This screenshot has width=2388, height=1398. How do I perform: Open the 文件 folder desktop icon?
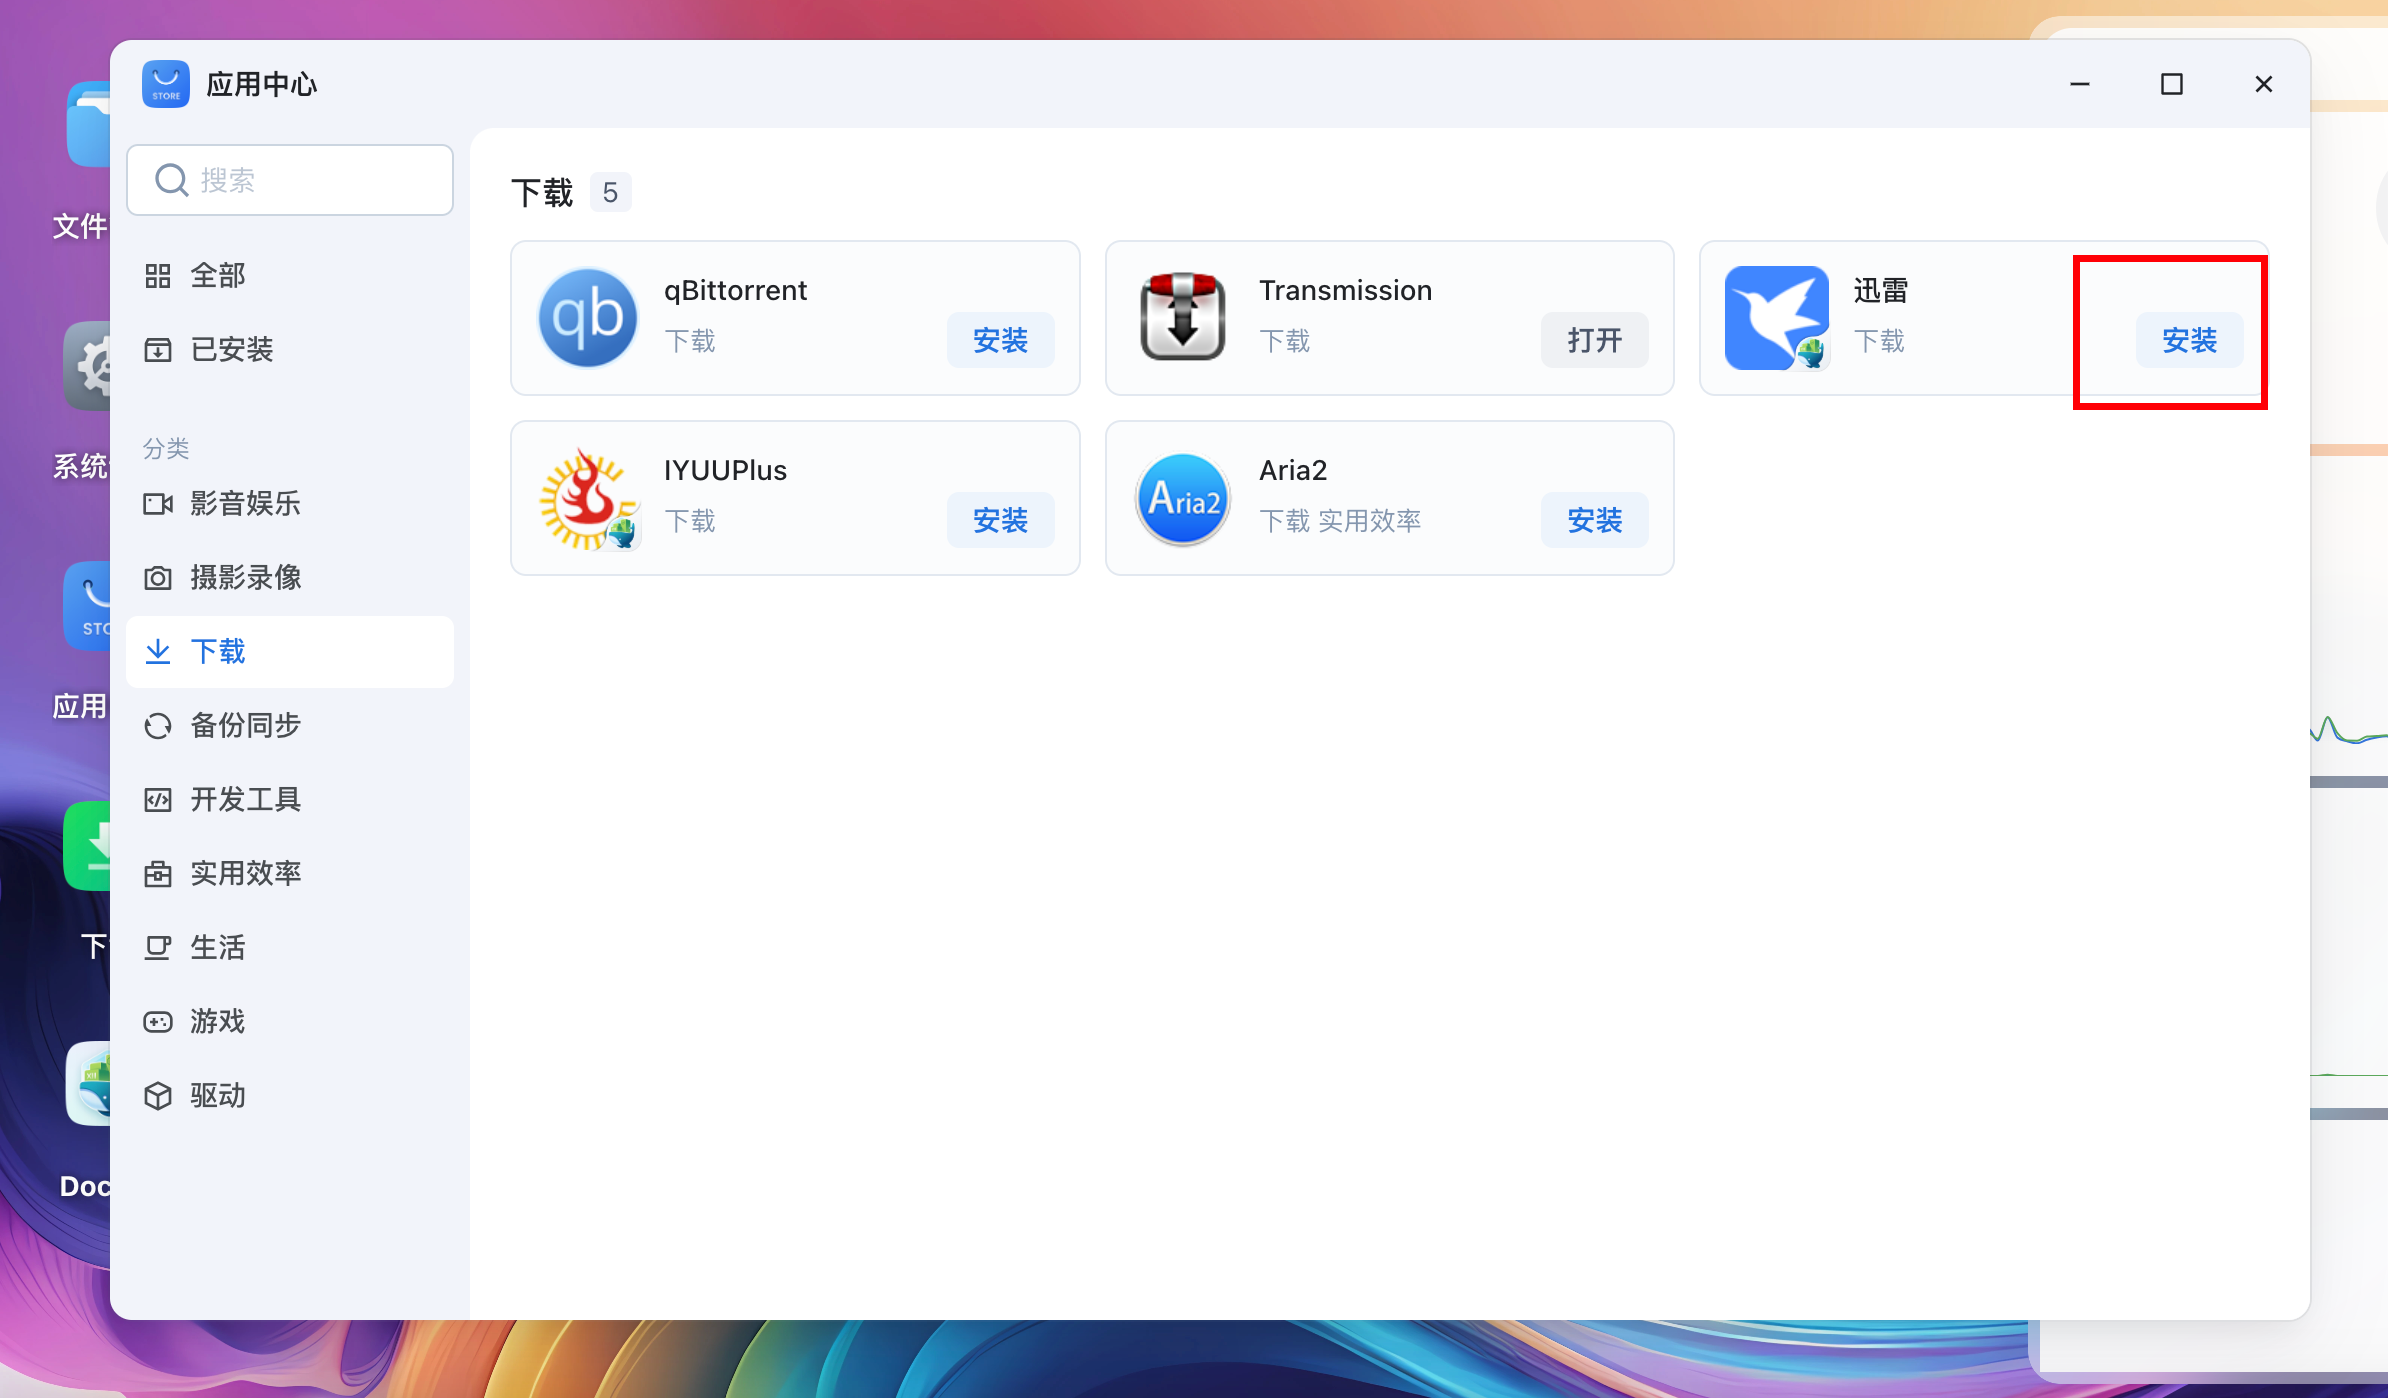point(89,125)
